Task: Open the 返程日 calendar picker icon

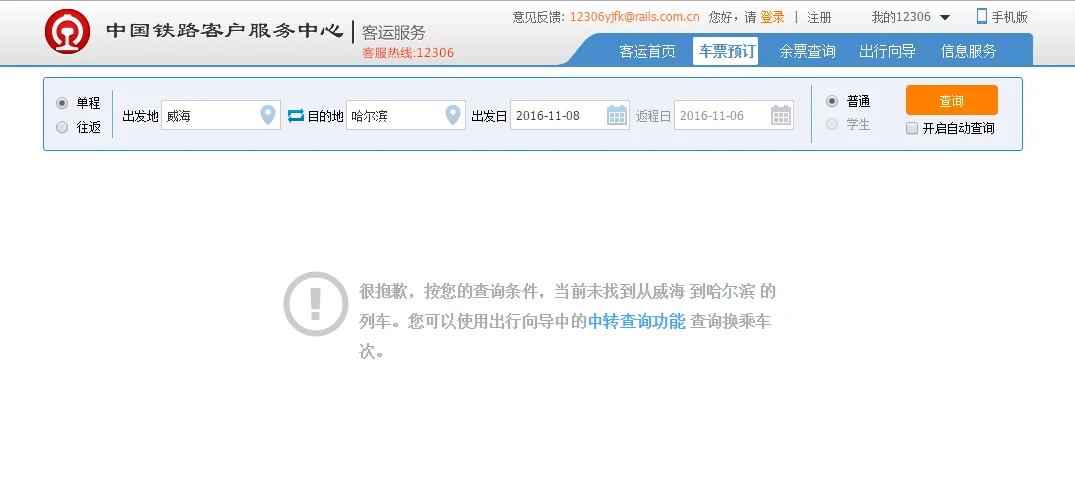Action: [x=781, y=115]
